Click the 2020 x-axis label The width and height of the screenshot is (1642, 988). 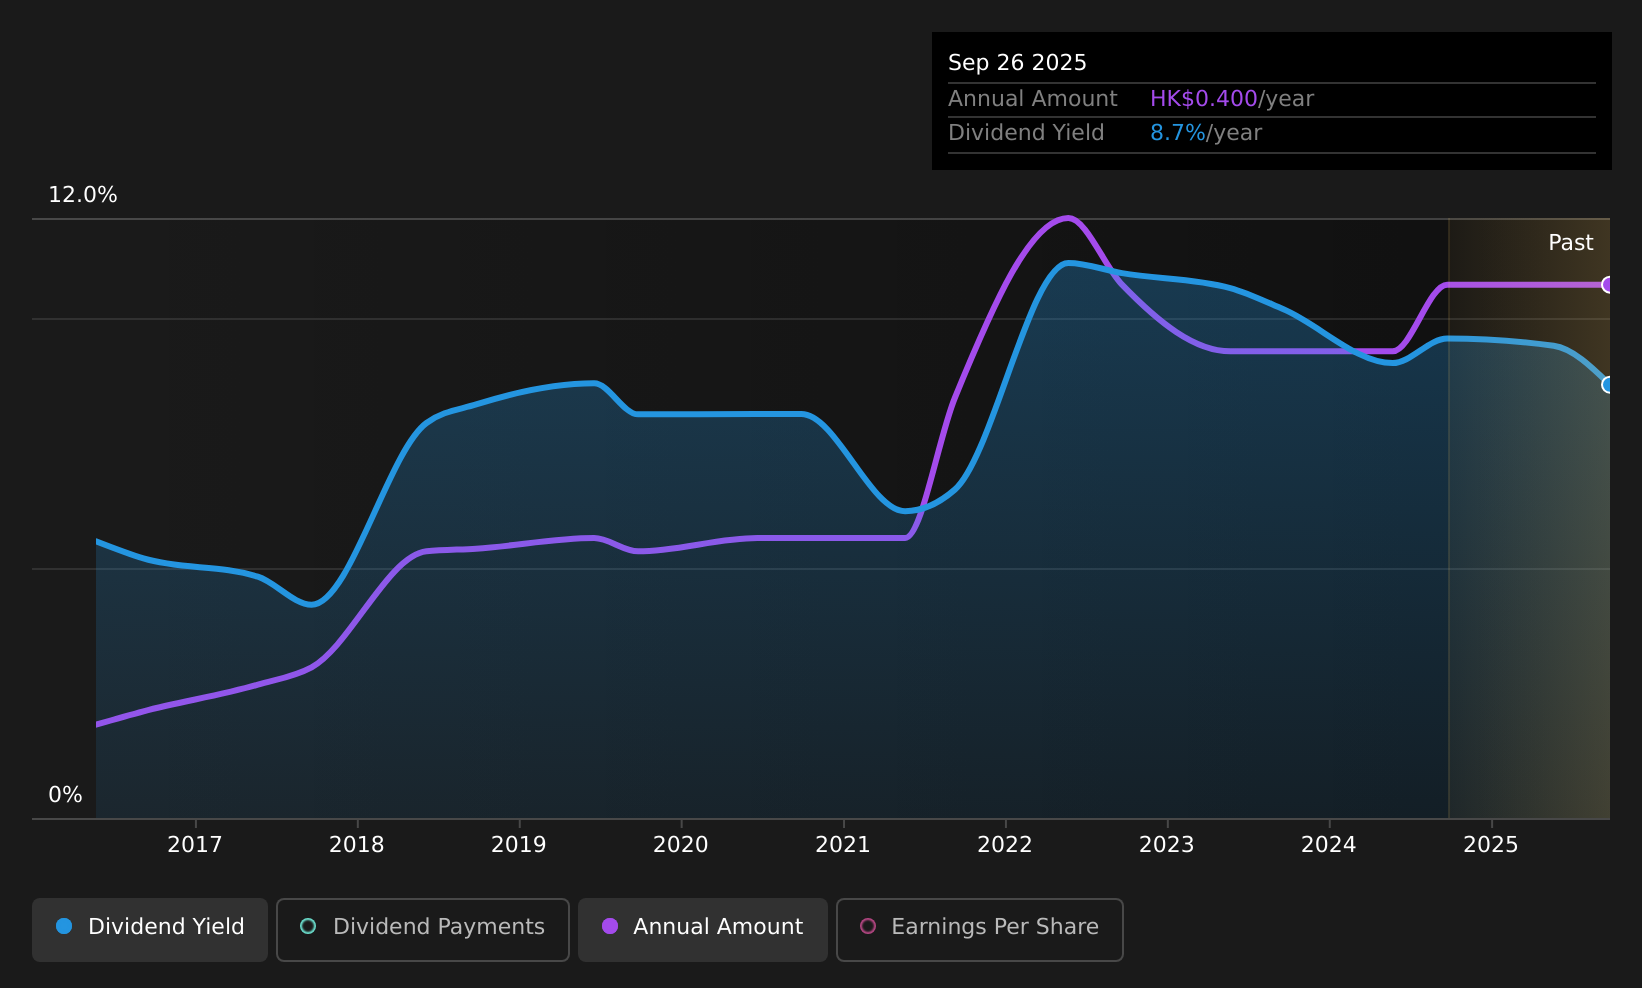pyautogui.click(x=681, y=845)
